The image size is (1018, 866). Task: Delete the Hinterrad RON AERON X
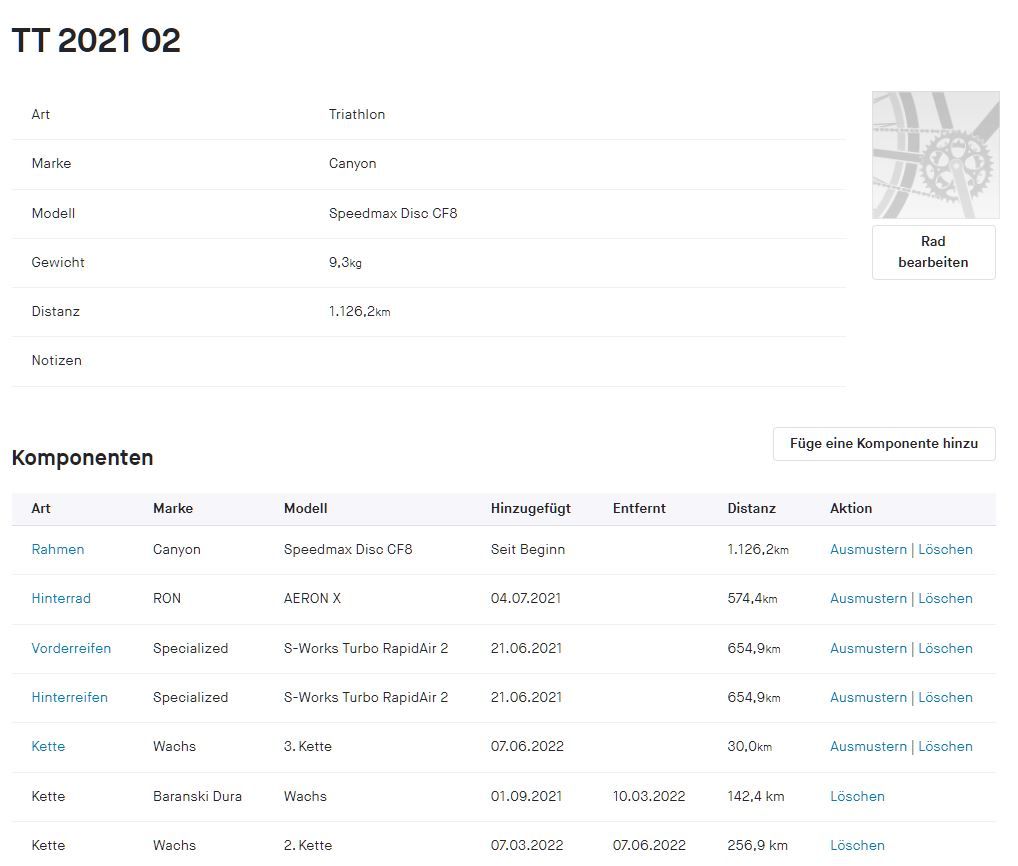[945, 598]
